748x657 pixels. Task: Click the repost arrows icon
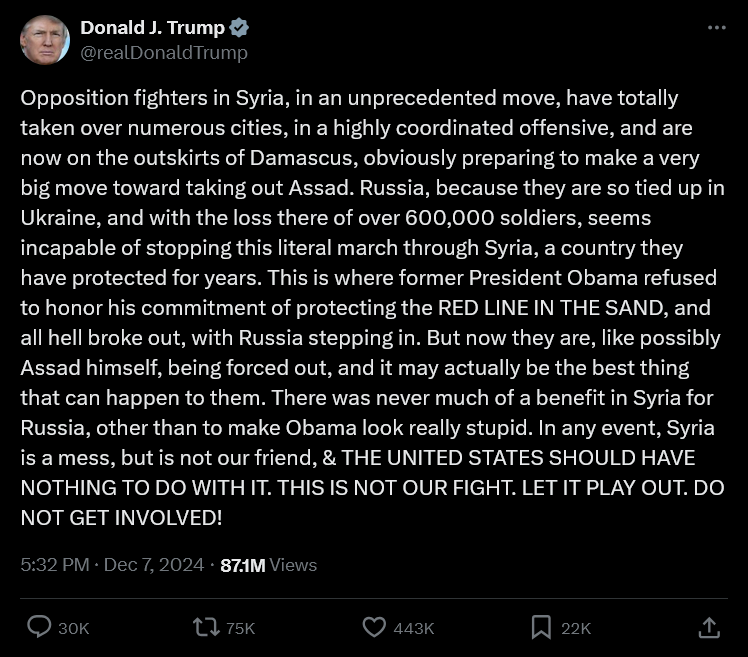[x=206, y=627]
